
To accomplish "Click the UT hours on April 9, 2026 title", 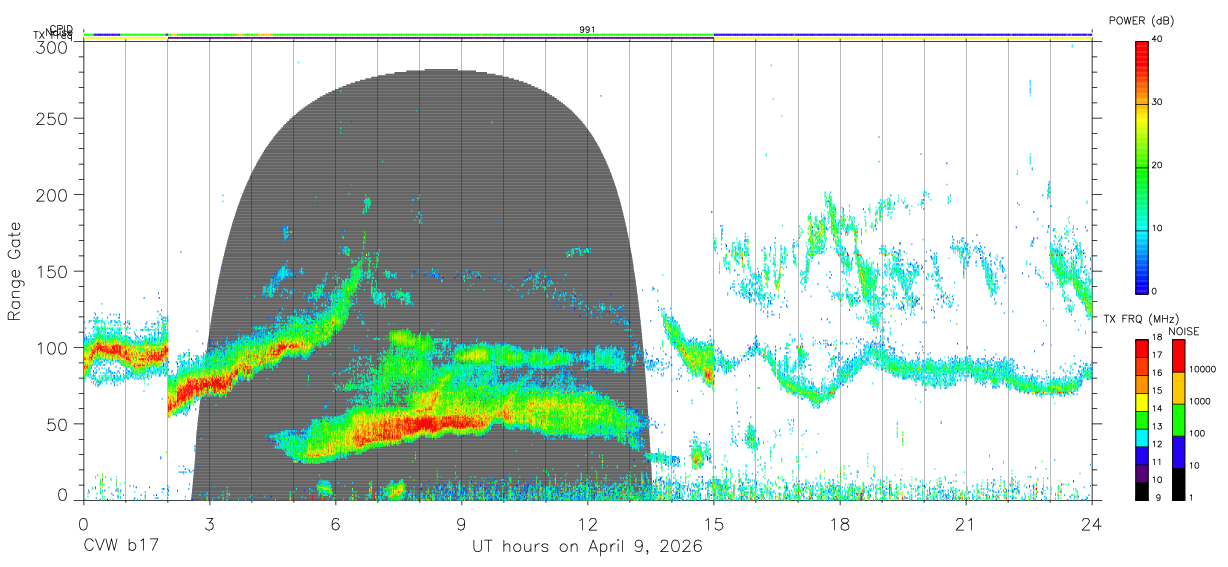I will click(587, 548).
